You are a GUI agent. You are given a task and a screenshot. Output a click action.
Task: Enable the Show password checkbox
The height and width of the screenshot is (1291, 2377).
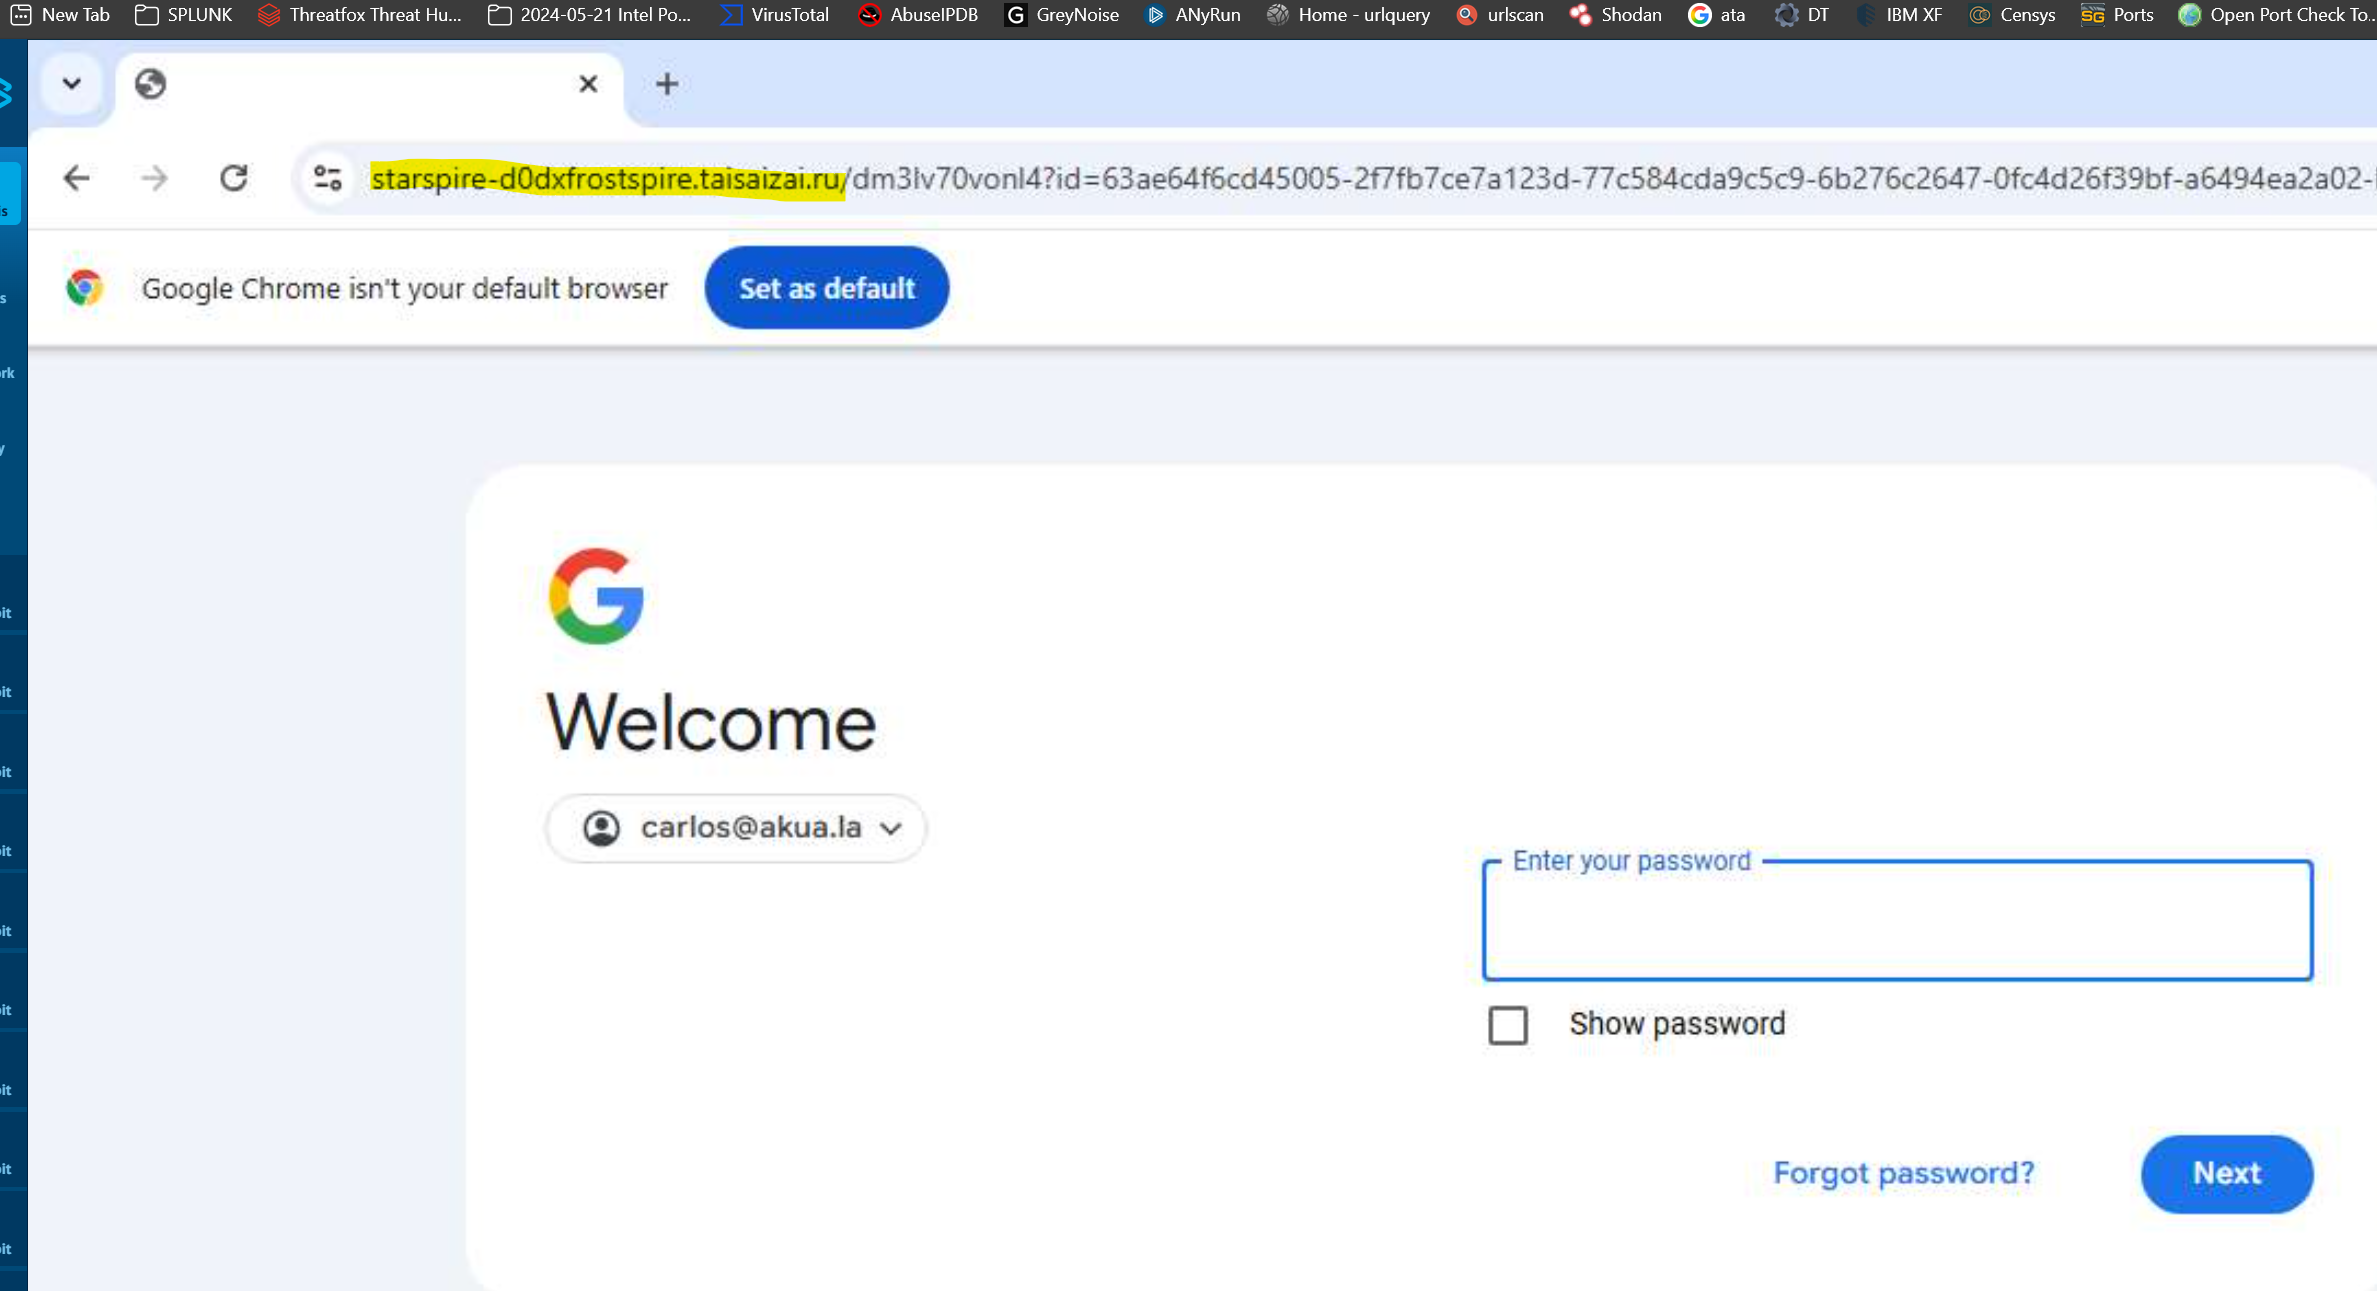pos(1508,1025)
